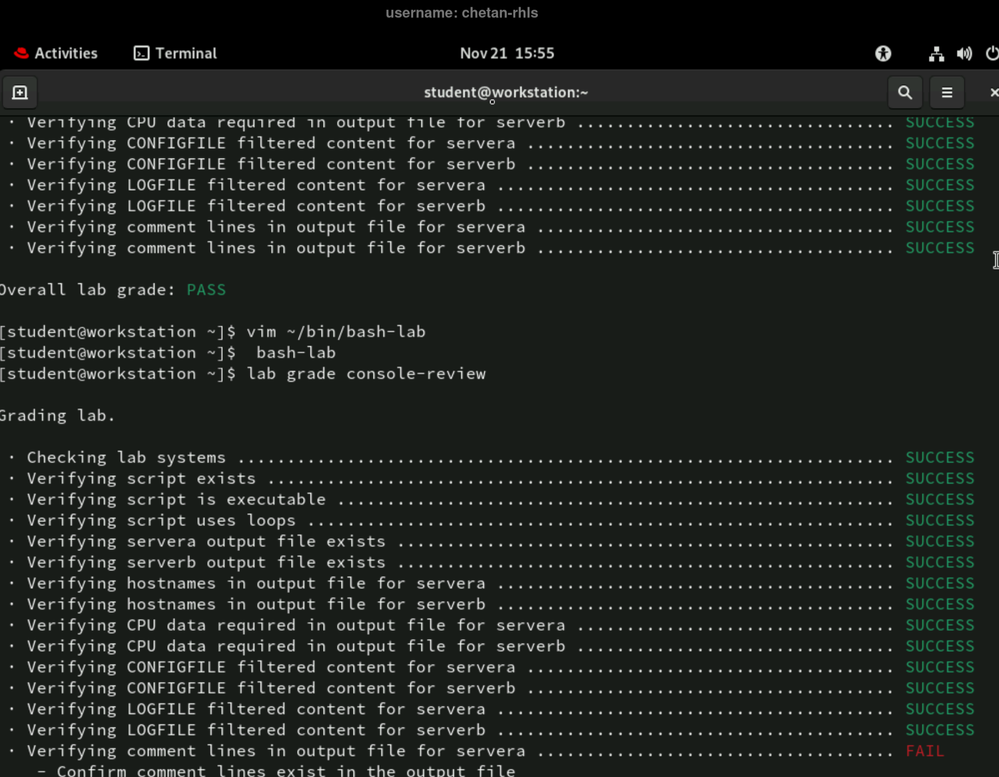
Task: Open the Nov 21 15:55 clock calendar
Action: point(506,53)
